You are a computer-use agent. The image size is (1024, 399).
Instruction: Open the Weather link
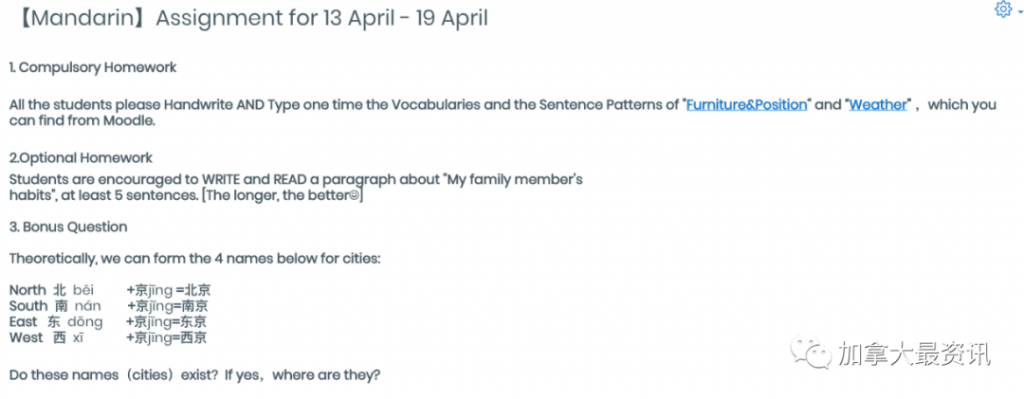(x=878, y=105)
